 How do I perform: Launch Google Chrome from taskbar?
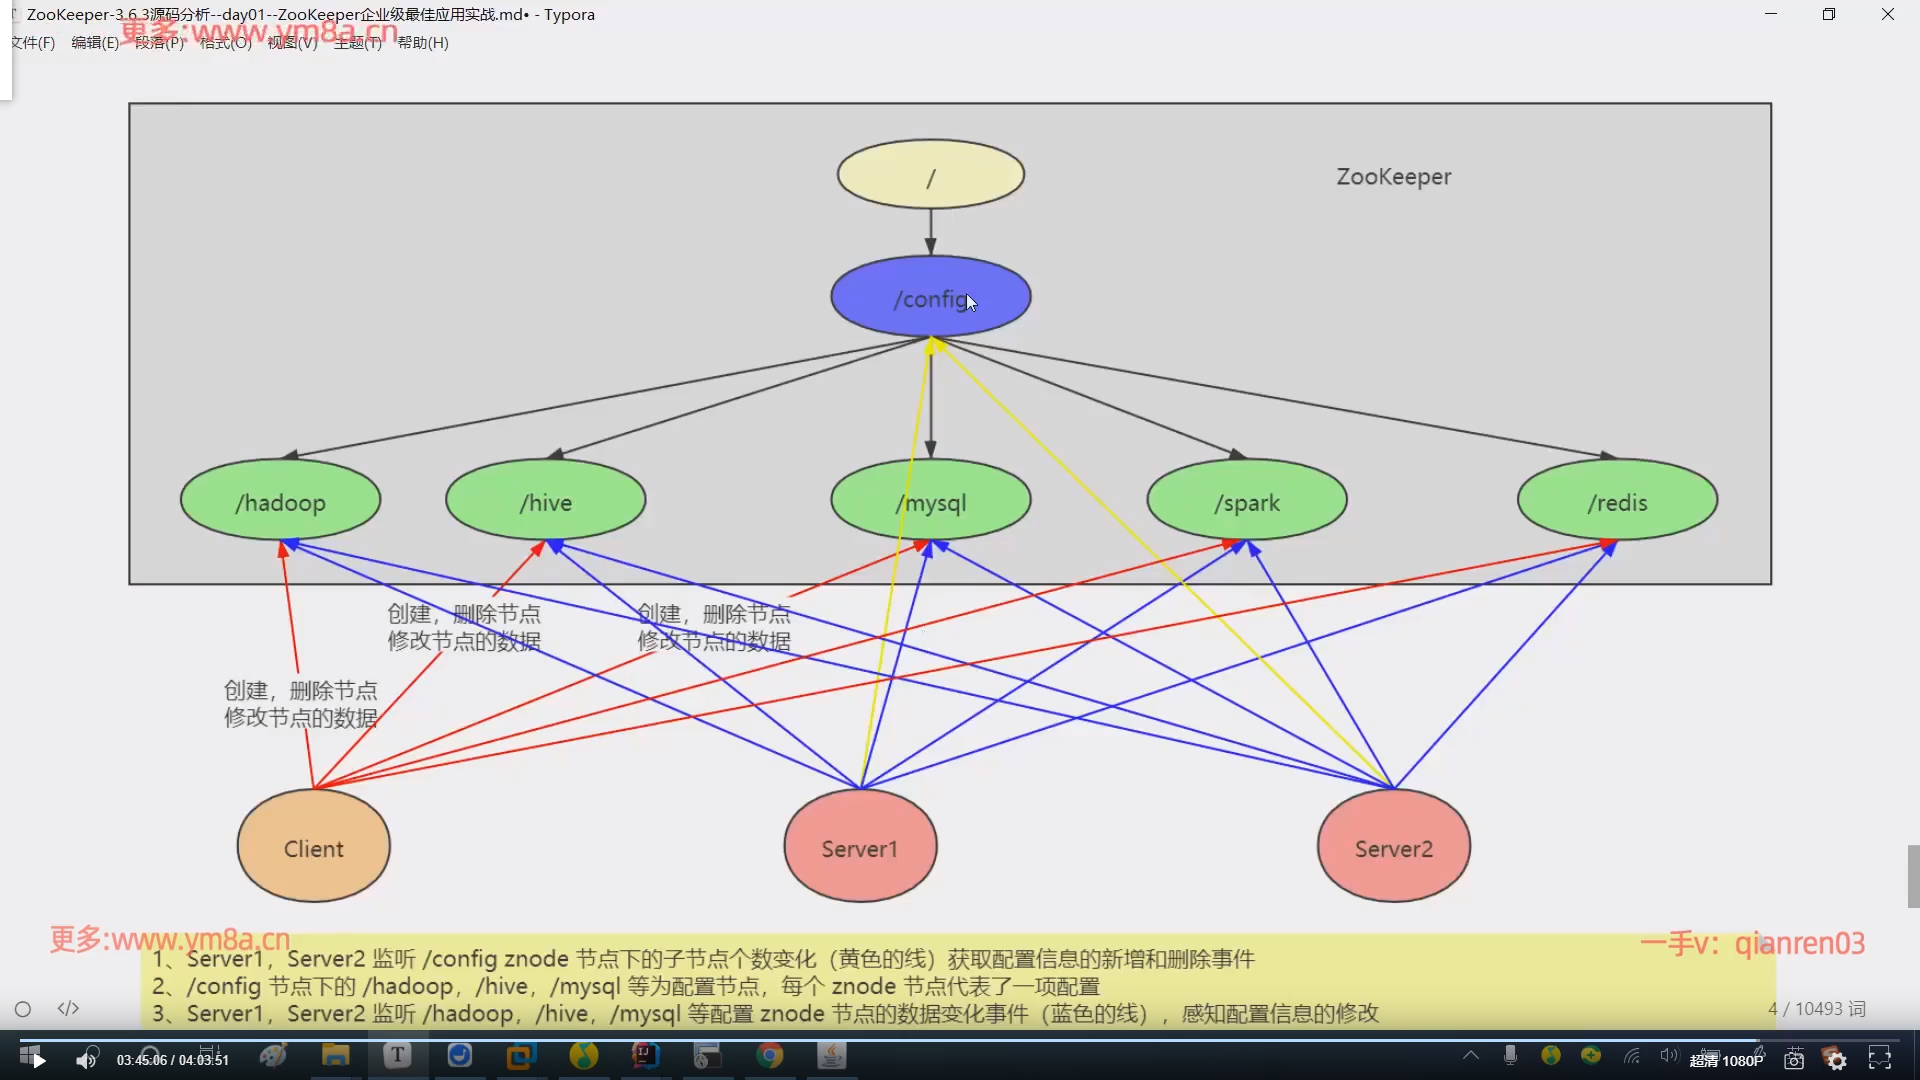coord(769,1055)
